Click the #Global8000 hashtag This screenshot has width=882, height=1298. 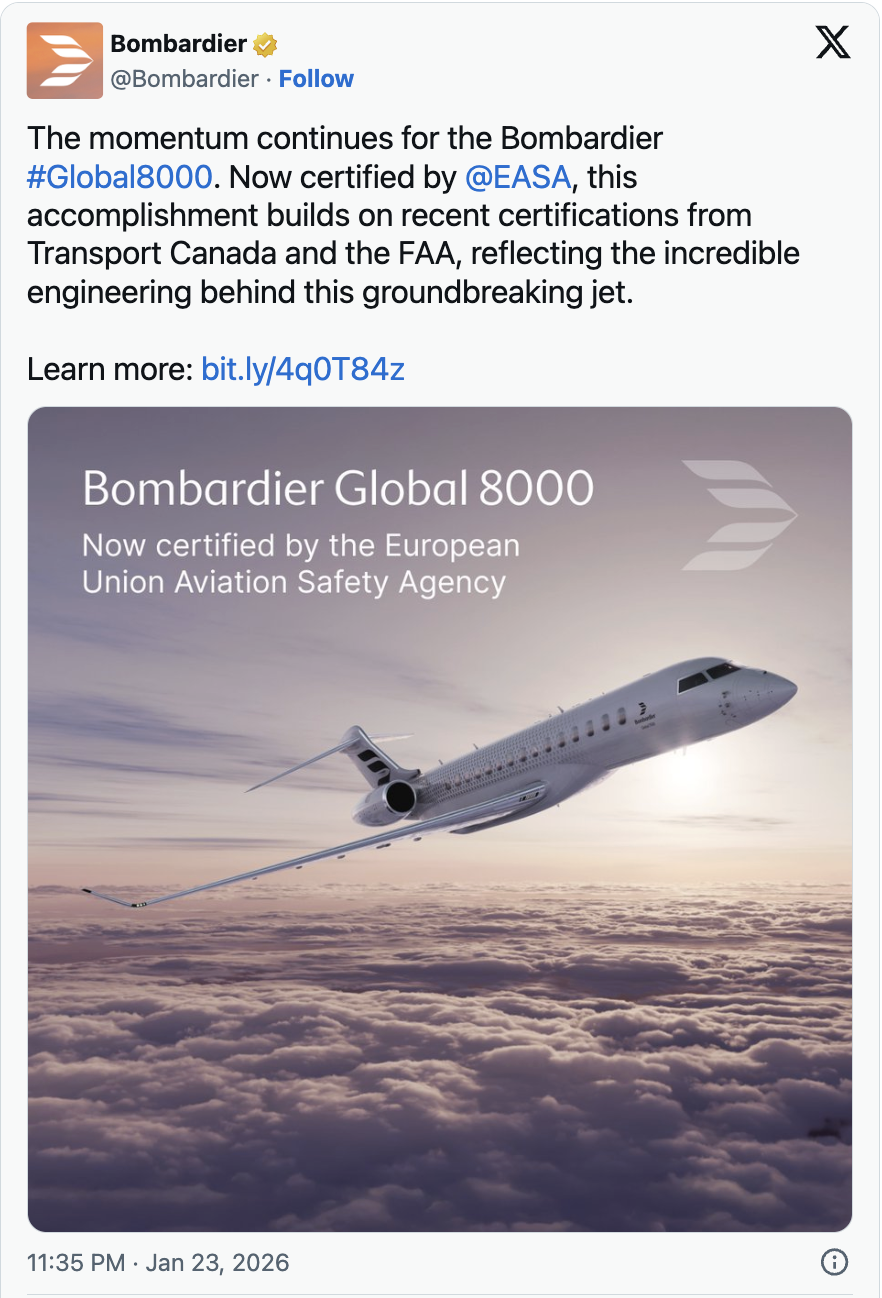119,177
